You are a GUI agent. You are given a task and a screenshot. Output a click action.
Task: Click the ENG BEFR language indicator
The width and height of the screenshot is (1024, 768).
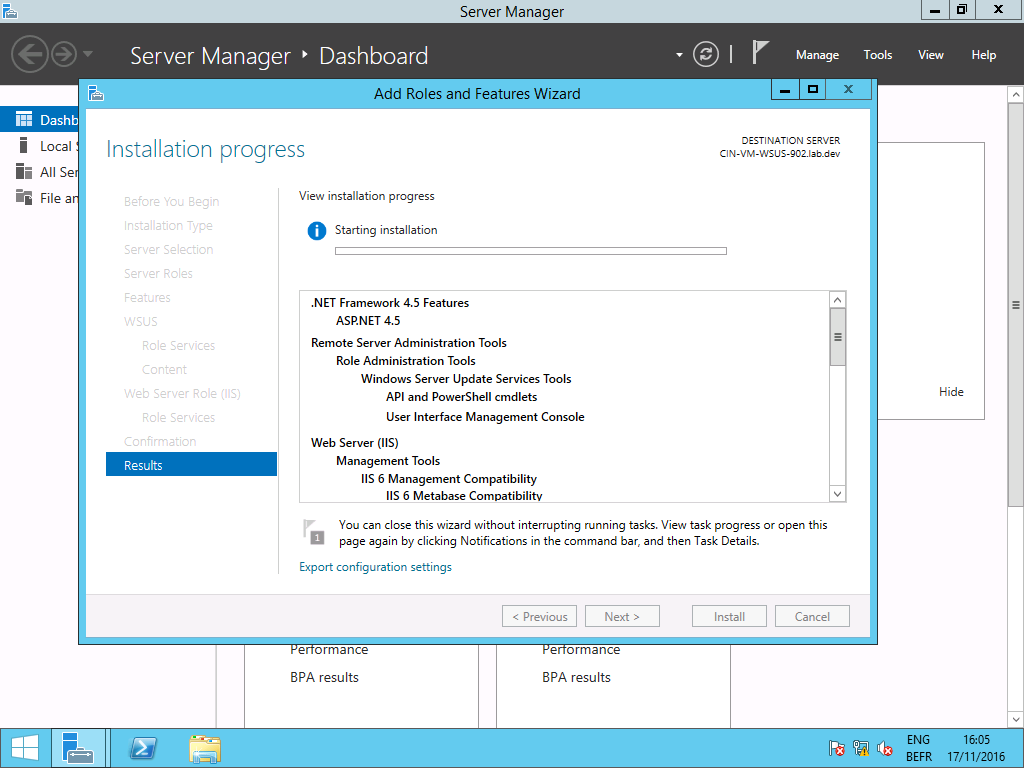pyautogui.click(x=918, y=748)
